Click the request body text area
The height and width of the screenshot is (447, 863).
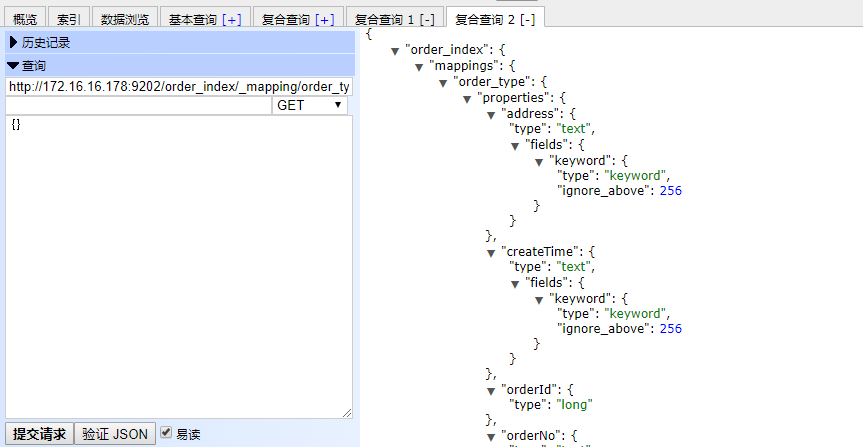[179, 267]
